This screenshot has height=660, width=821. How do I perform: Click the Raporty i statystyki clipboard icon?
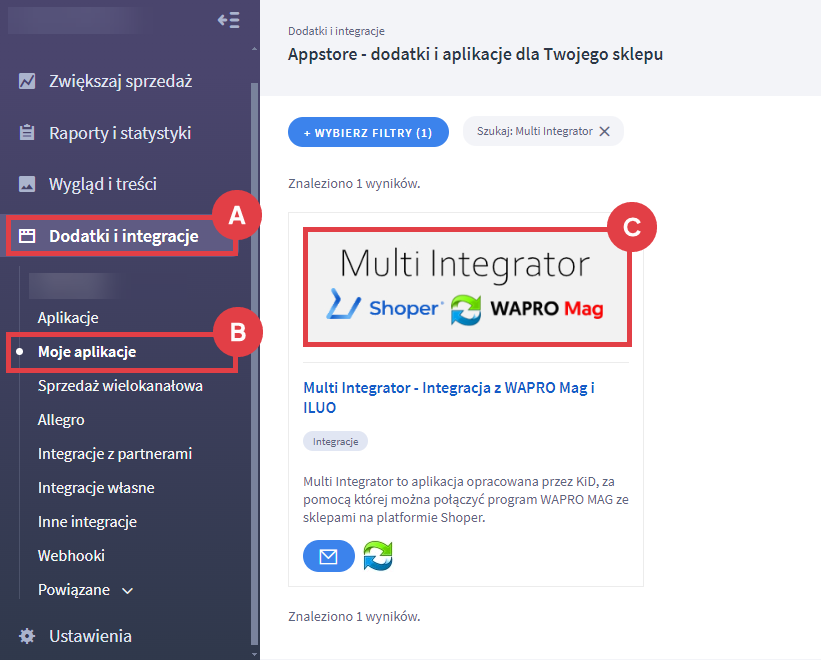pyautogui.click(x=27, y=133)
